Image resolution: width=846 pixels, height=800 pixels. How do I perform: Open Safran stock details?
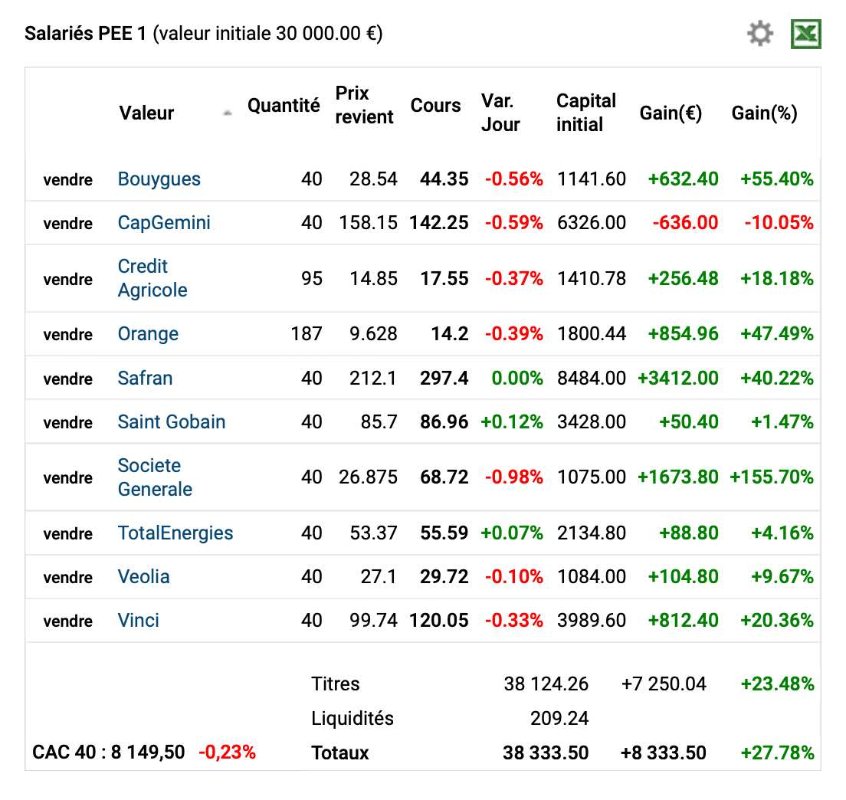click(145, 378)
